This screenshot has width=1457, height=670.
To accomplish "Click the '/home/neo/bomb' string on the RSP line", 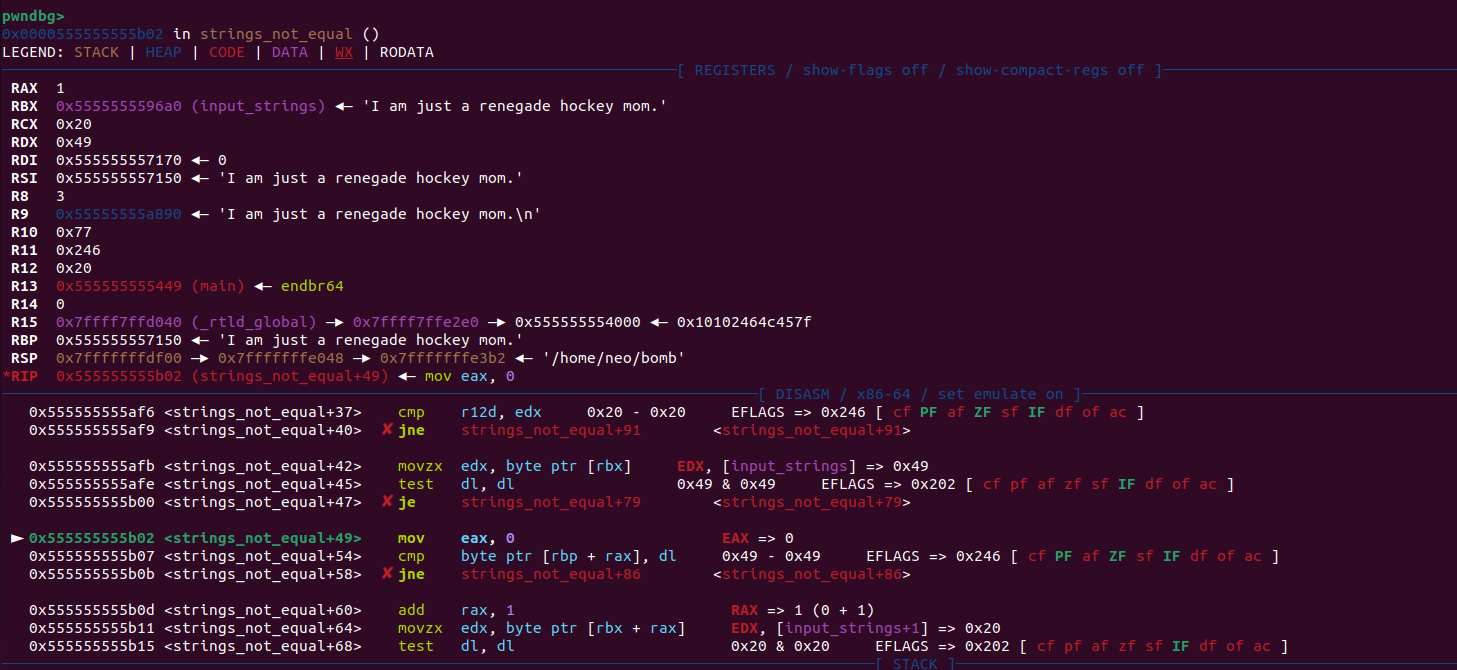I will coord(612,358).
